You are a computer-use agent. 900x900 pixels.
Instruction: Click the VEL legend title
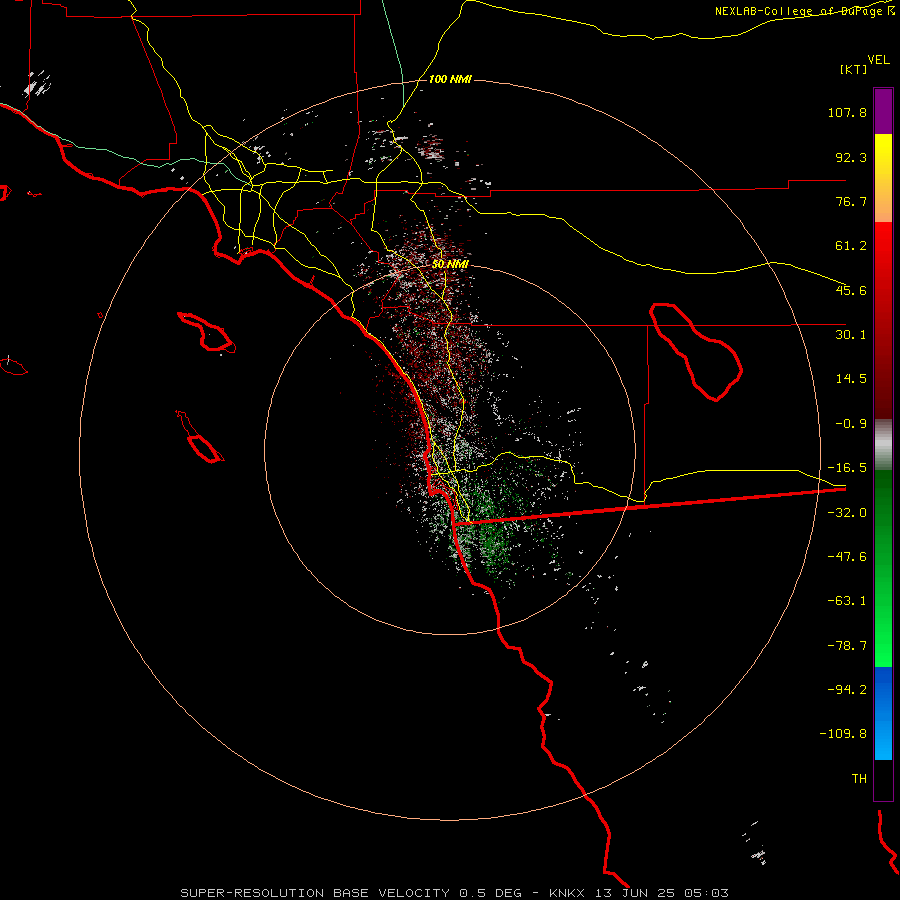click(878, 60)
